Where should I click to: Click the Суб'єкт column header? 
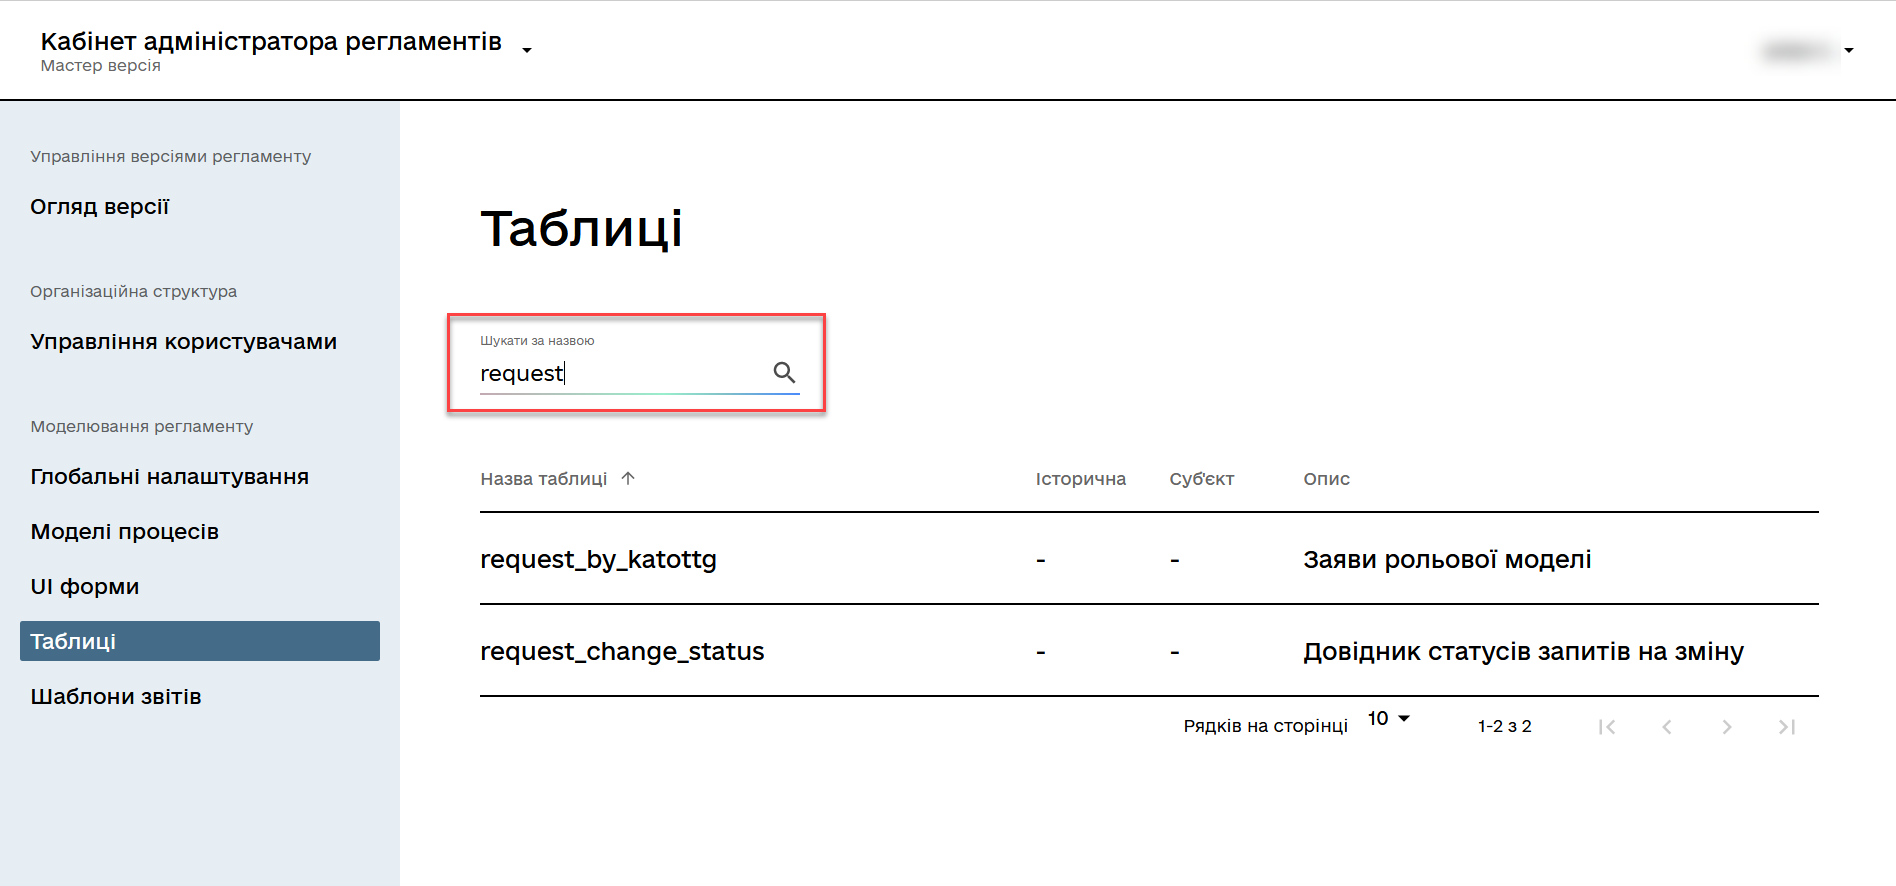coord(1202,479)
